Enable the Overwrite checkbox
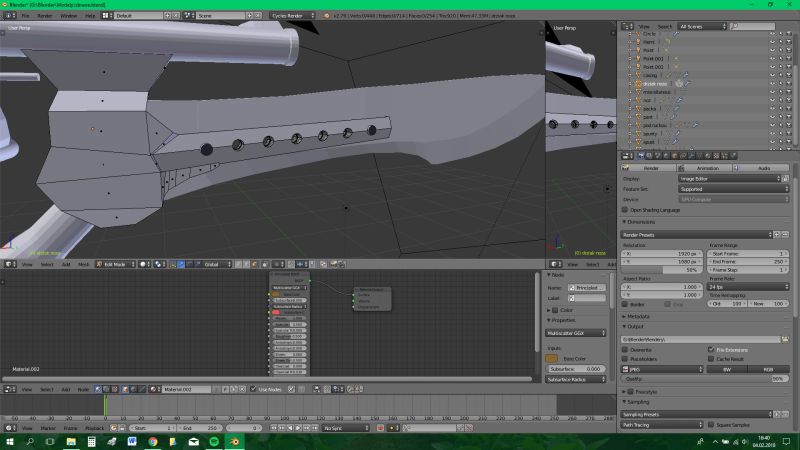800x450 pixels. tap(625, 350)
